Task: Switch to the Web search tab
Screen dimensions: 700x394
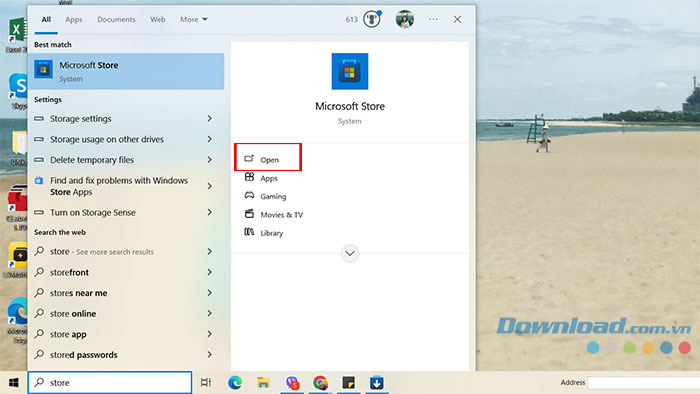Action: 158,20
